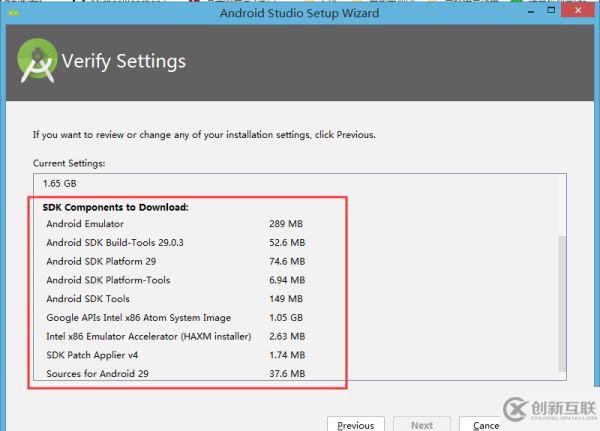
Task: Close the Setup Wizard window
Action: pyautogui.click(x=578, y=10)
